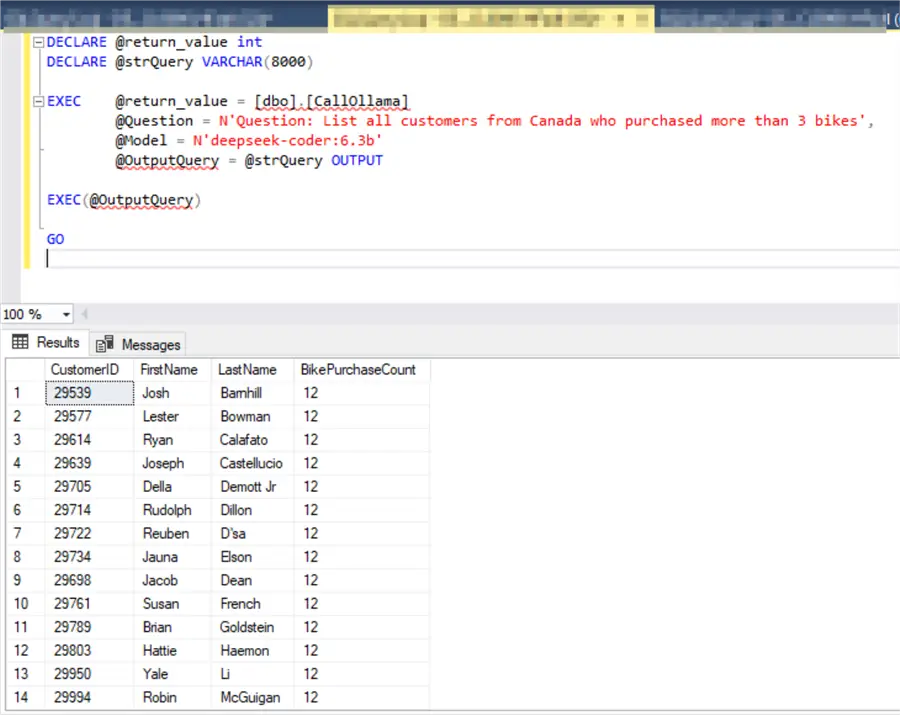Image resolution: width=900 pixels, height=715 pixels.
Task: Select the FirstName cell Joseph
Action: pyautogui.click(x=172, y=463)
